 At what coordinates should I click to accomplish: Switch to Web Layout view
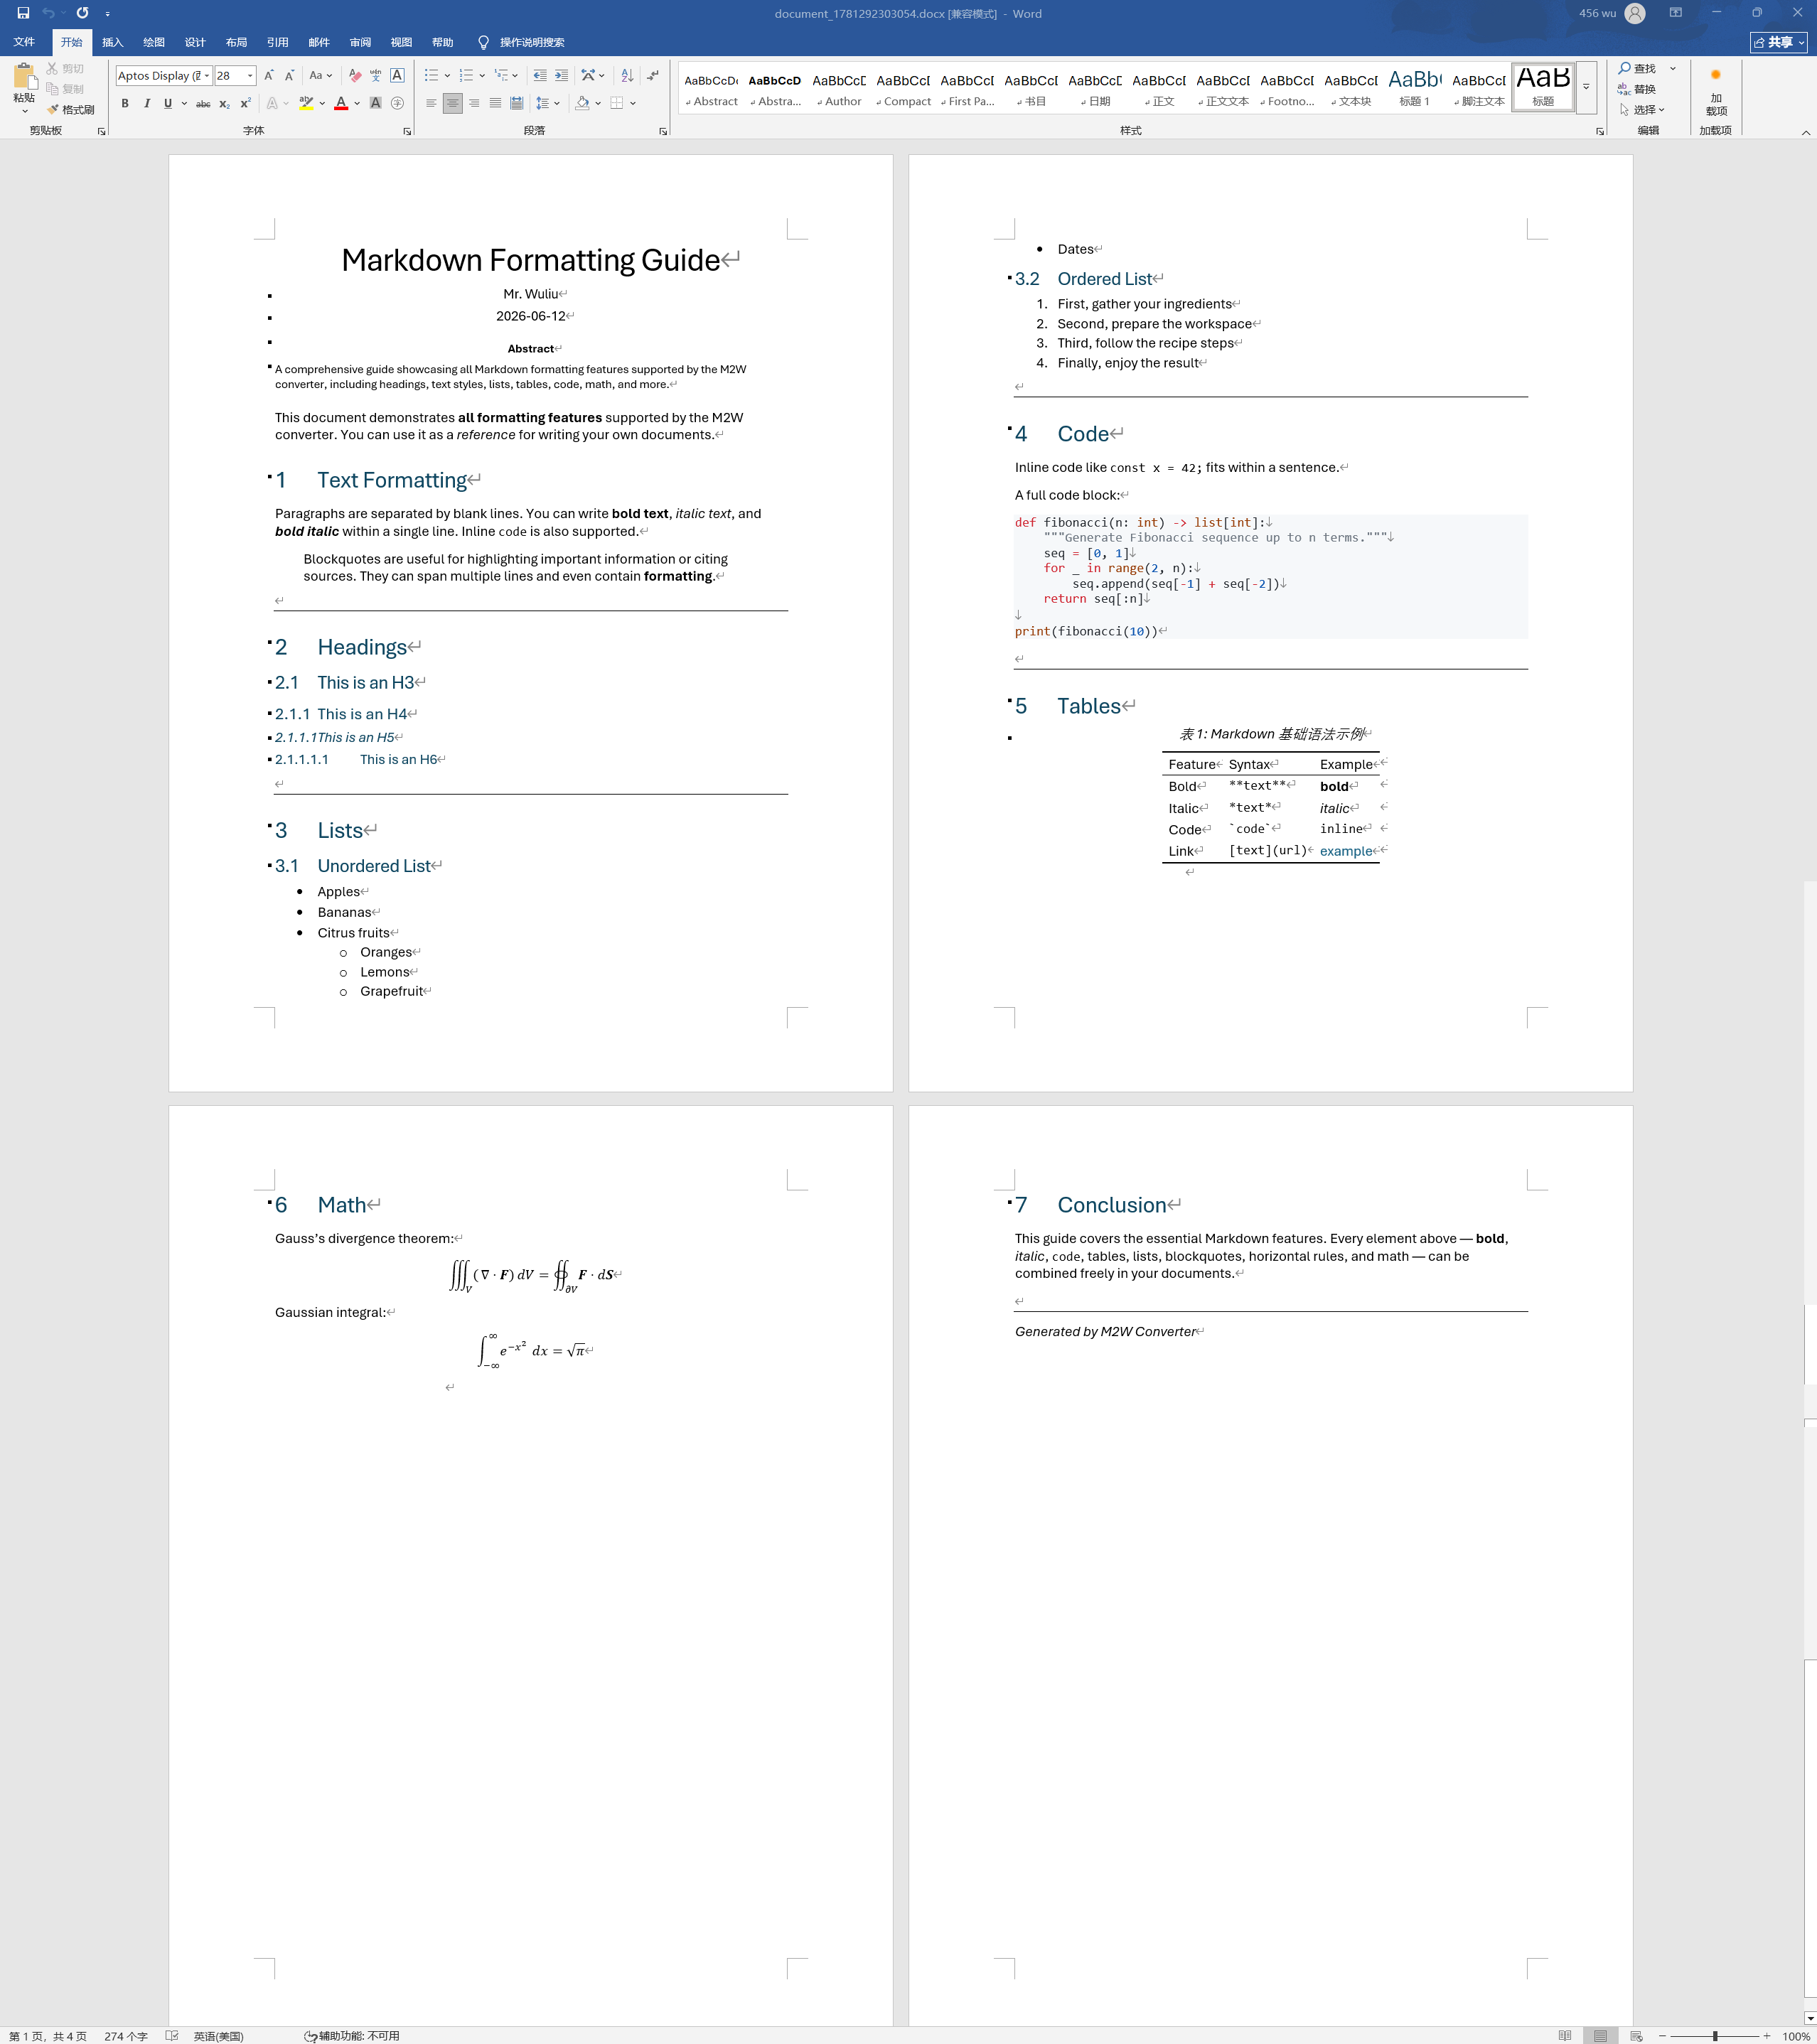point(1636,2035)
